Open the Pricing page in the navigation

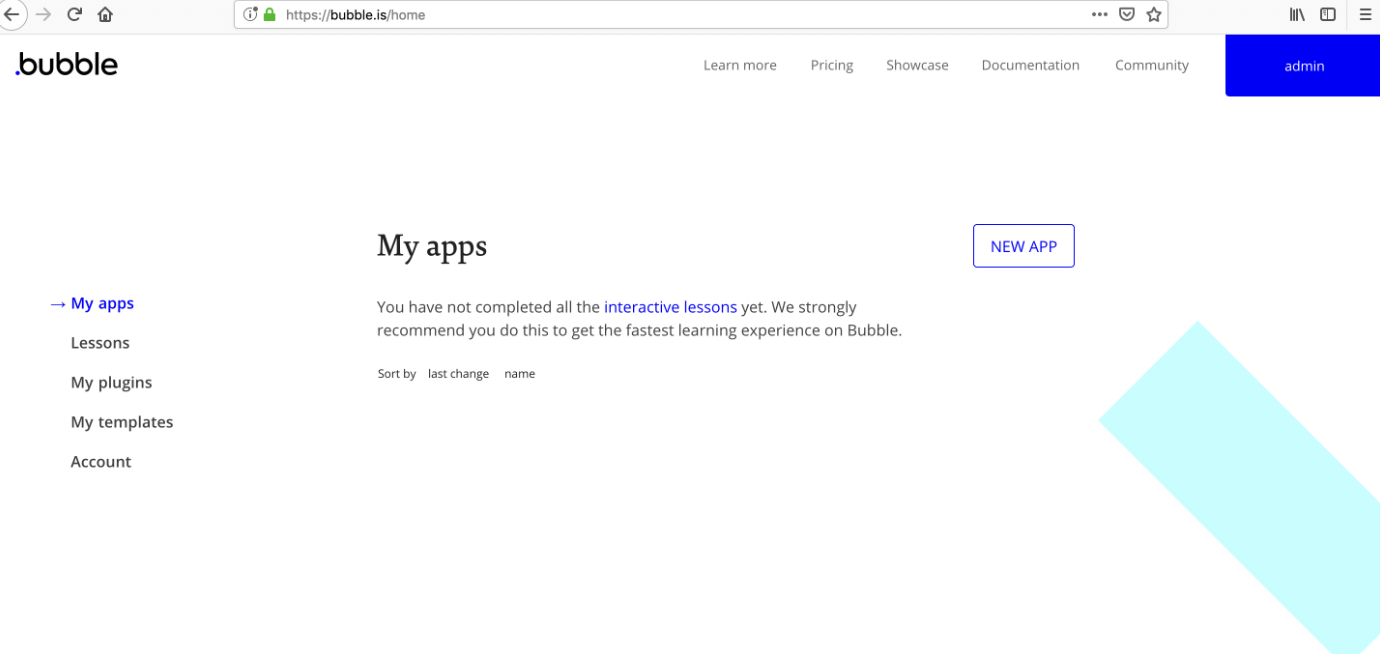point(831,65)
